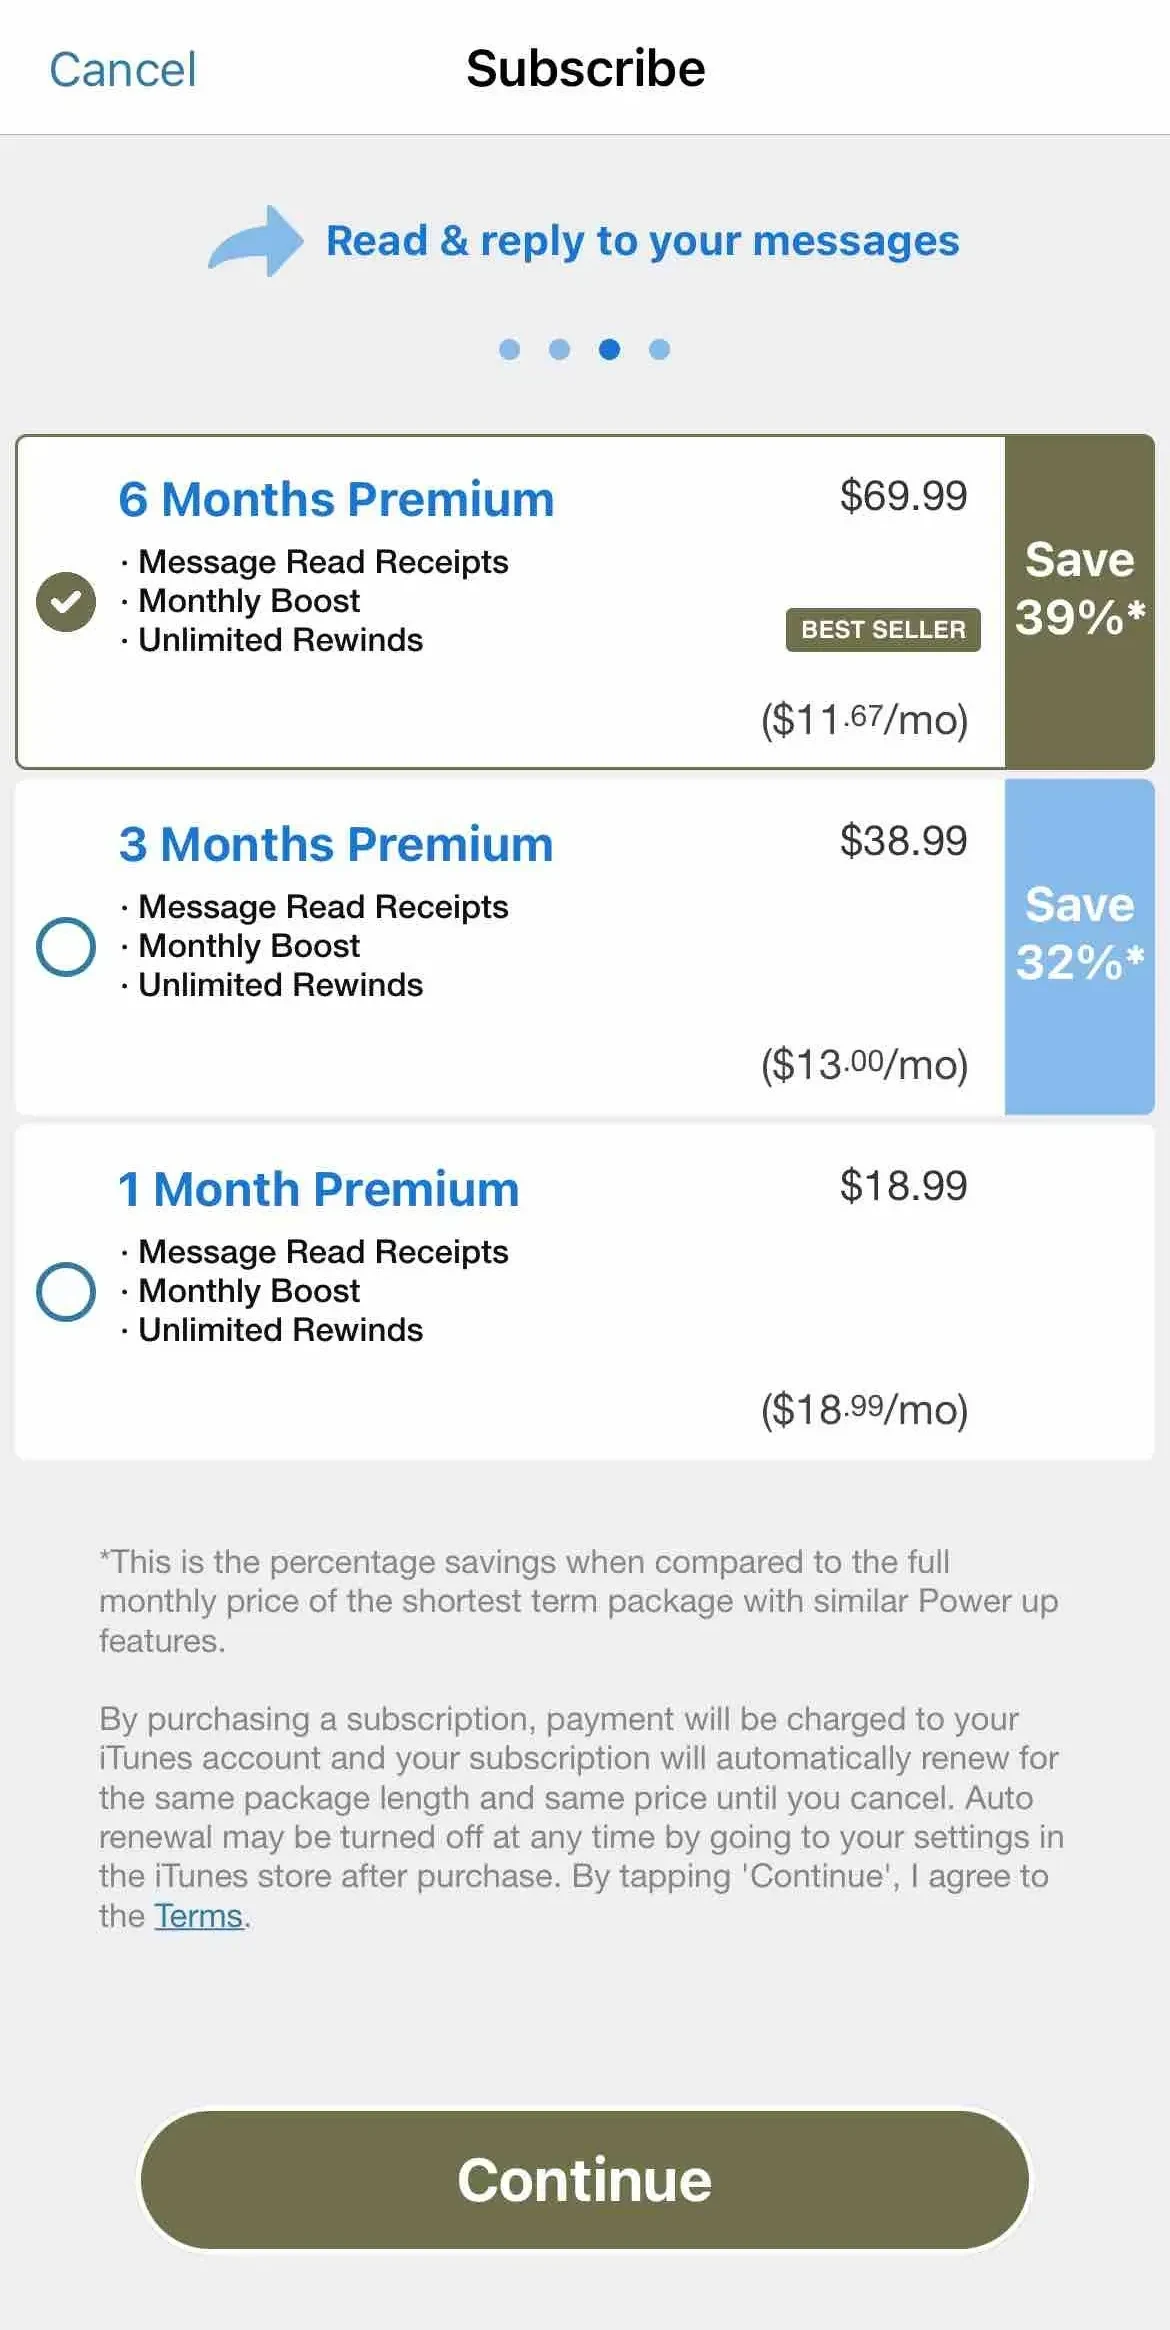
Task: Go to the fourth carousel page dot
Action: pos(659,349)
